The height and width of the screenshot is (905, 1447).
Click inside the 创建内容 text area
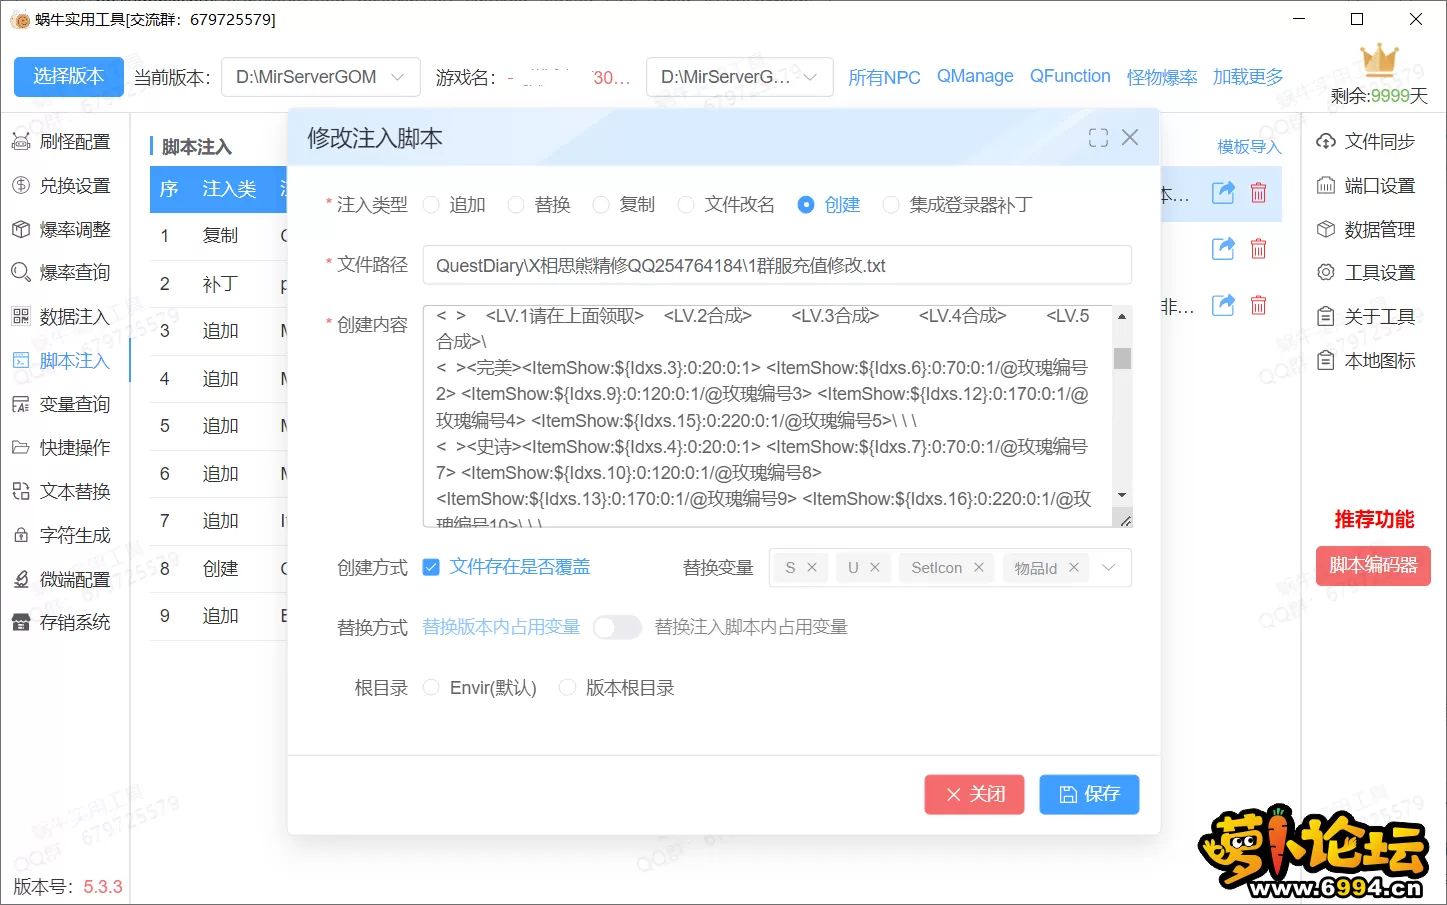[x=767, y=416]
